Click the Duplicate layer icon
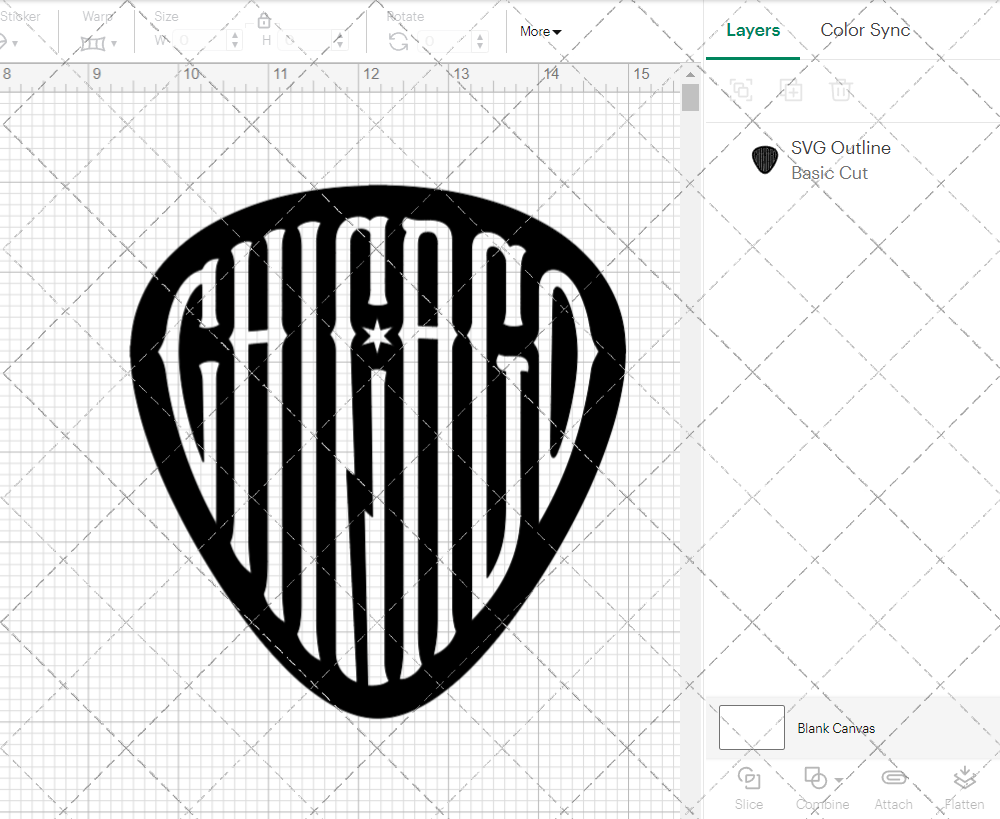This screenshot has width=1000, height=819. (791, 90)
